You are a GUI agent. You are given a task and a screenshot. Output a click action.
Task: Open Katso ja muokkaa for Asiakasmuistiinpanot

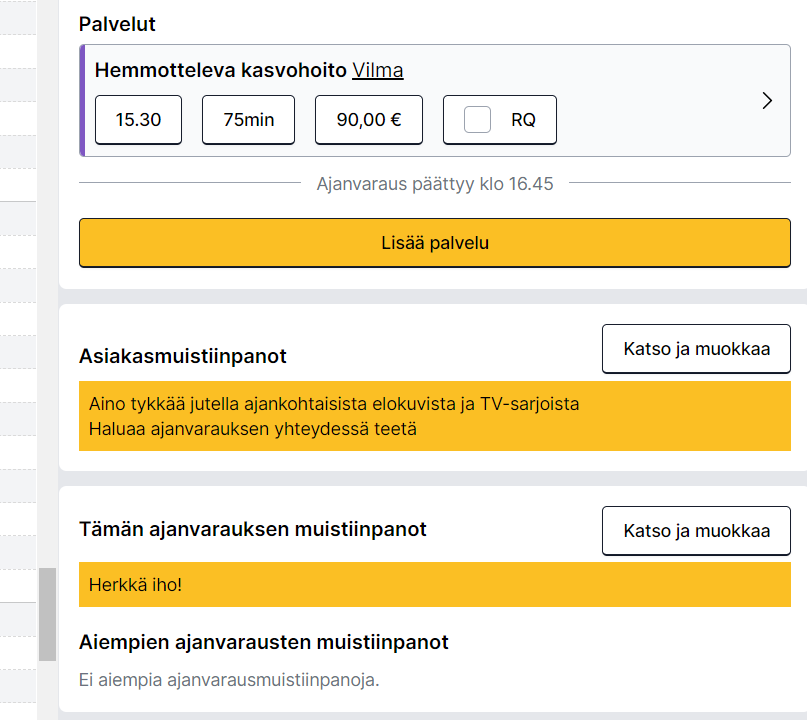pyautogui.click(x=696, y=348)
